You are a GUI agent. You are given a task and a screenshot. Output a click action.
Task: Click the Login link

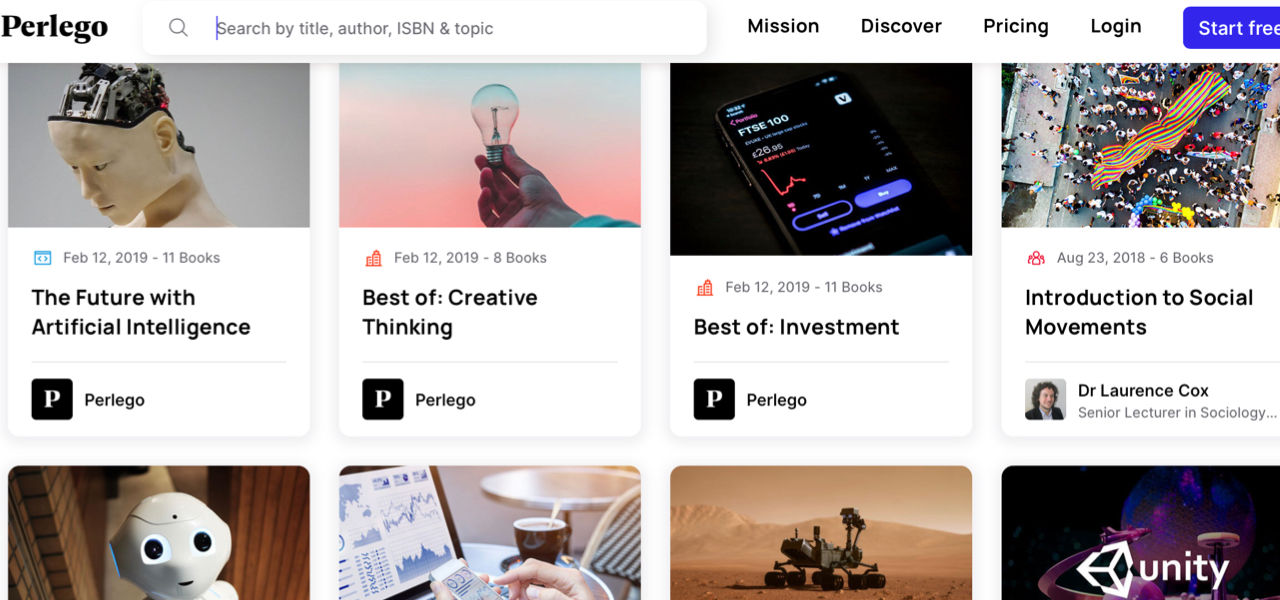click(x=1116, y=27)
